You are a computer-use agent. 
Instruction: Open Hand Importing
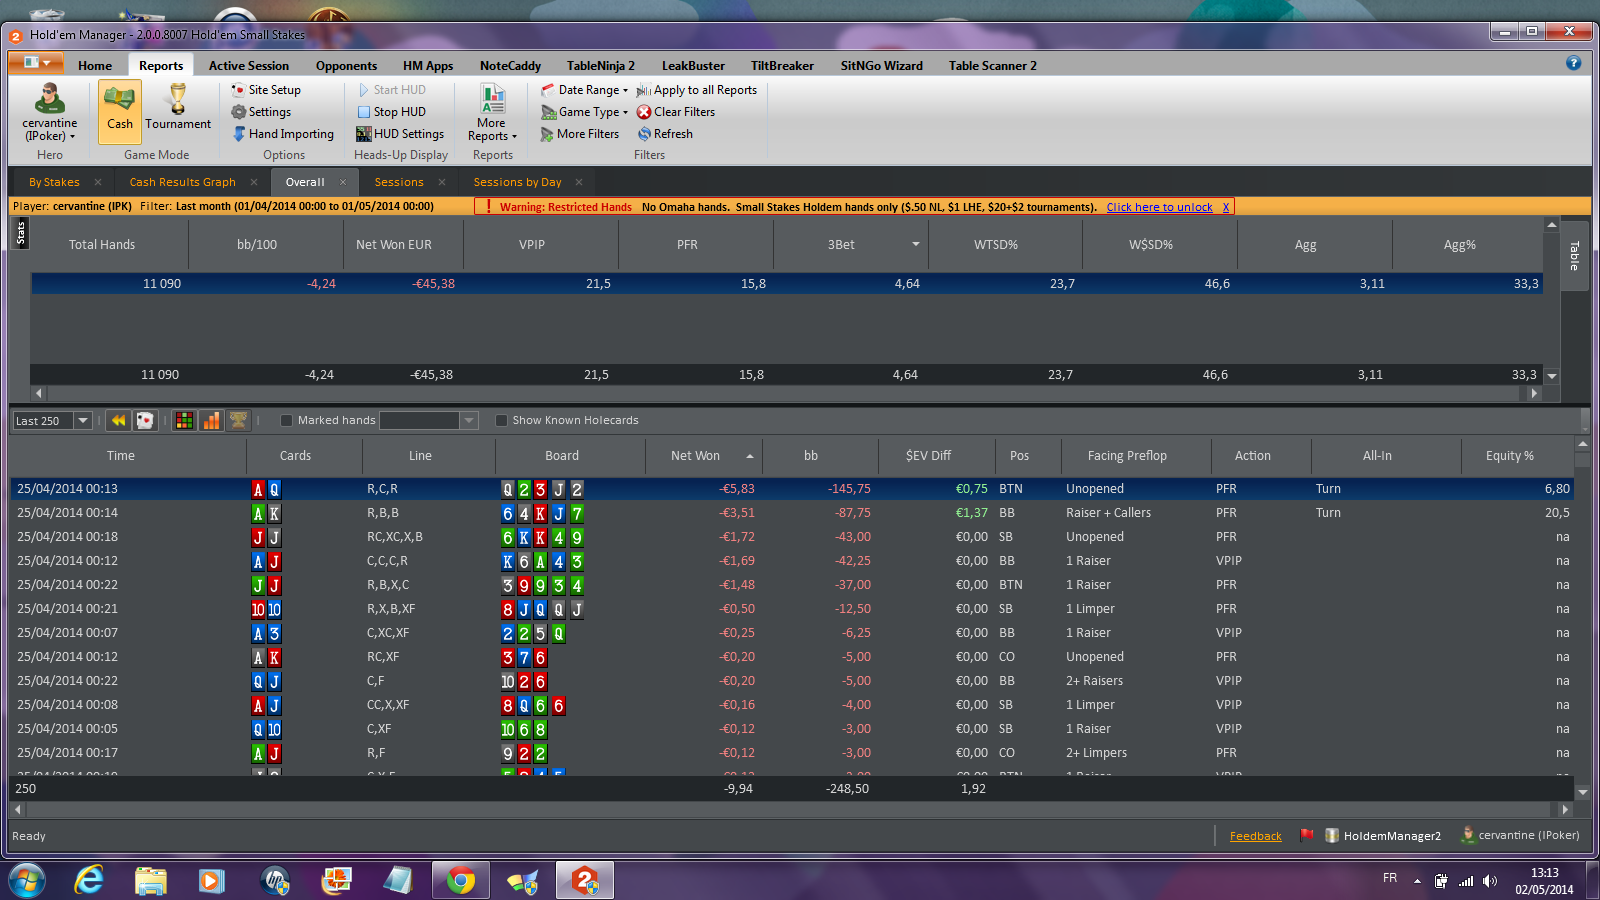click(x=283, y=134)
